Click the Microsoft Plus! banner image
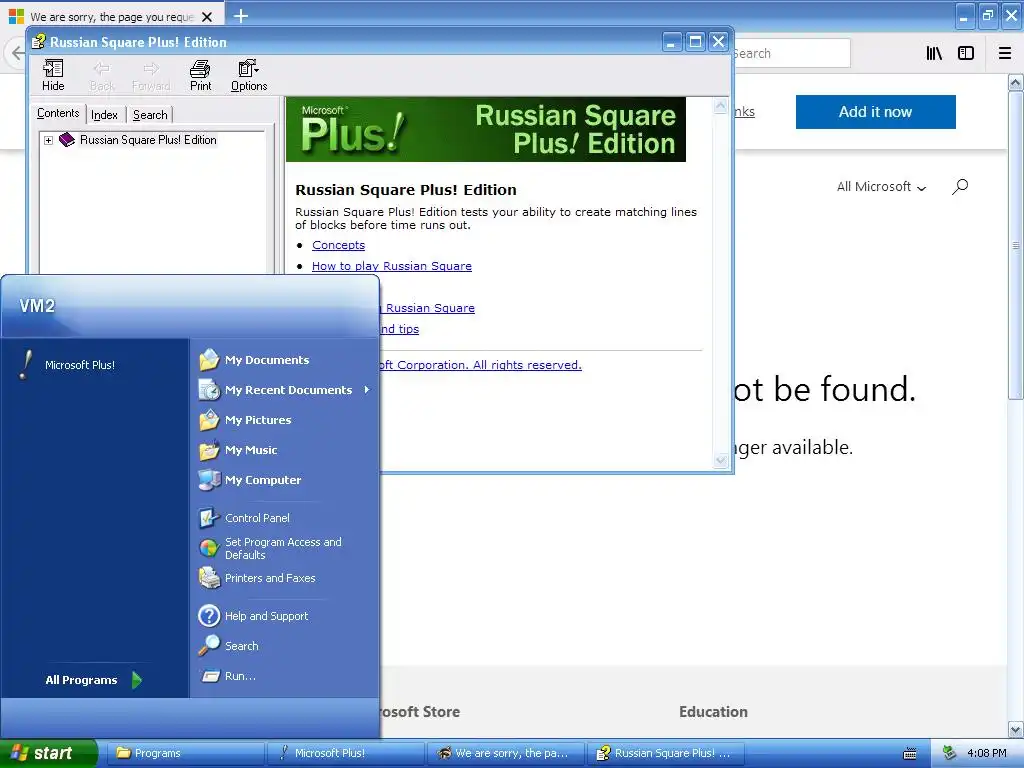1024x768 pixels. 486,129
